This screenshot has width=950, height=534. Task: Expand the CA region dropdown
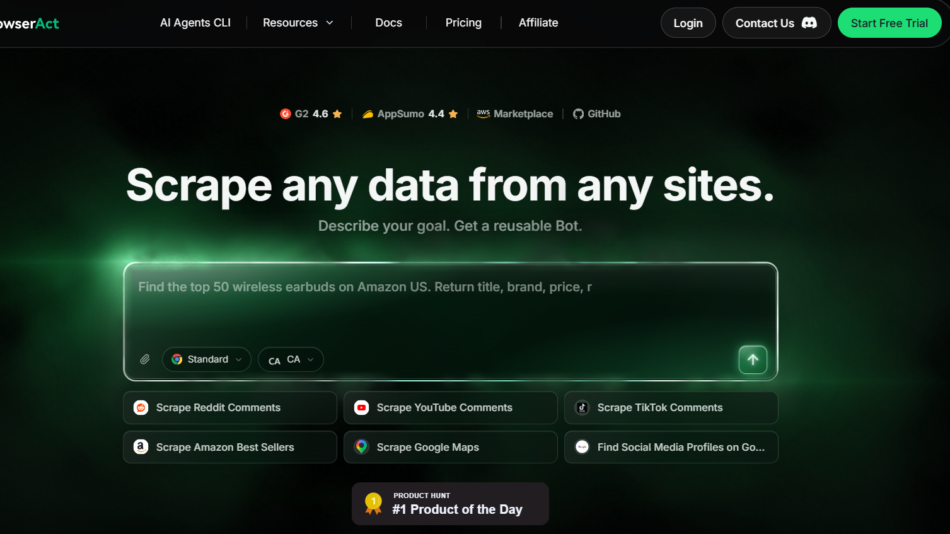click(291, 359)
